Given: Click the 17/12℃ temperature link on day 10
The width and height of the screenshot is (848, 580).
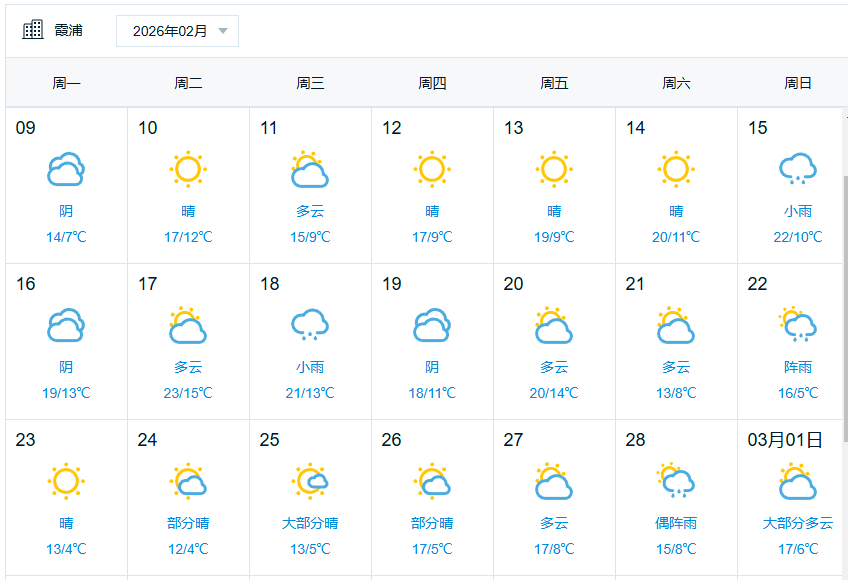Looking at the screenshot, I should [188, 235].
